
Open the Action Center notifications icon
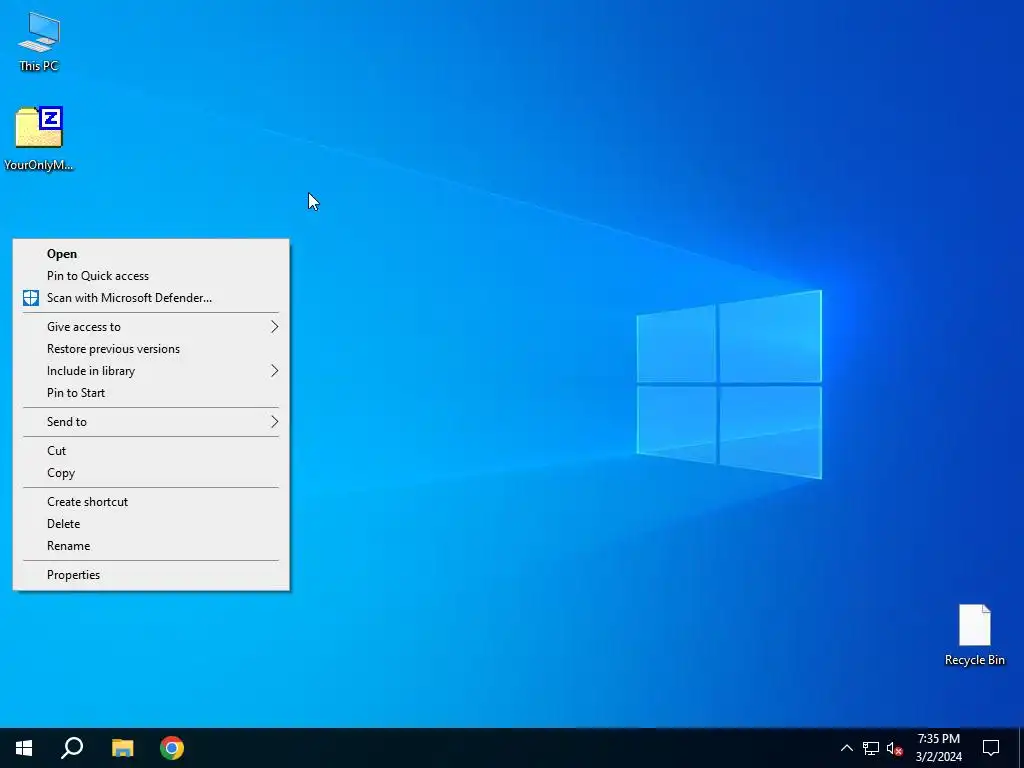pos(991,748)
